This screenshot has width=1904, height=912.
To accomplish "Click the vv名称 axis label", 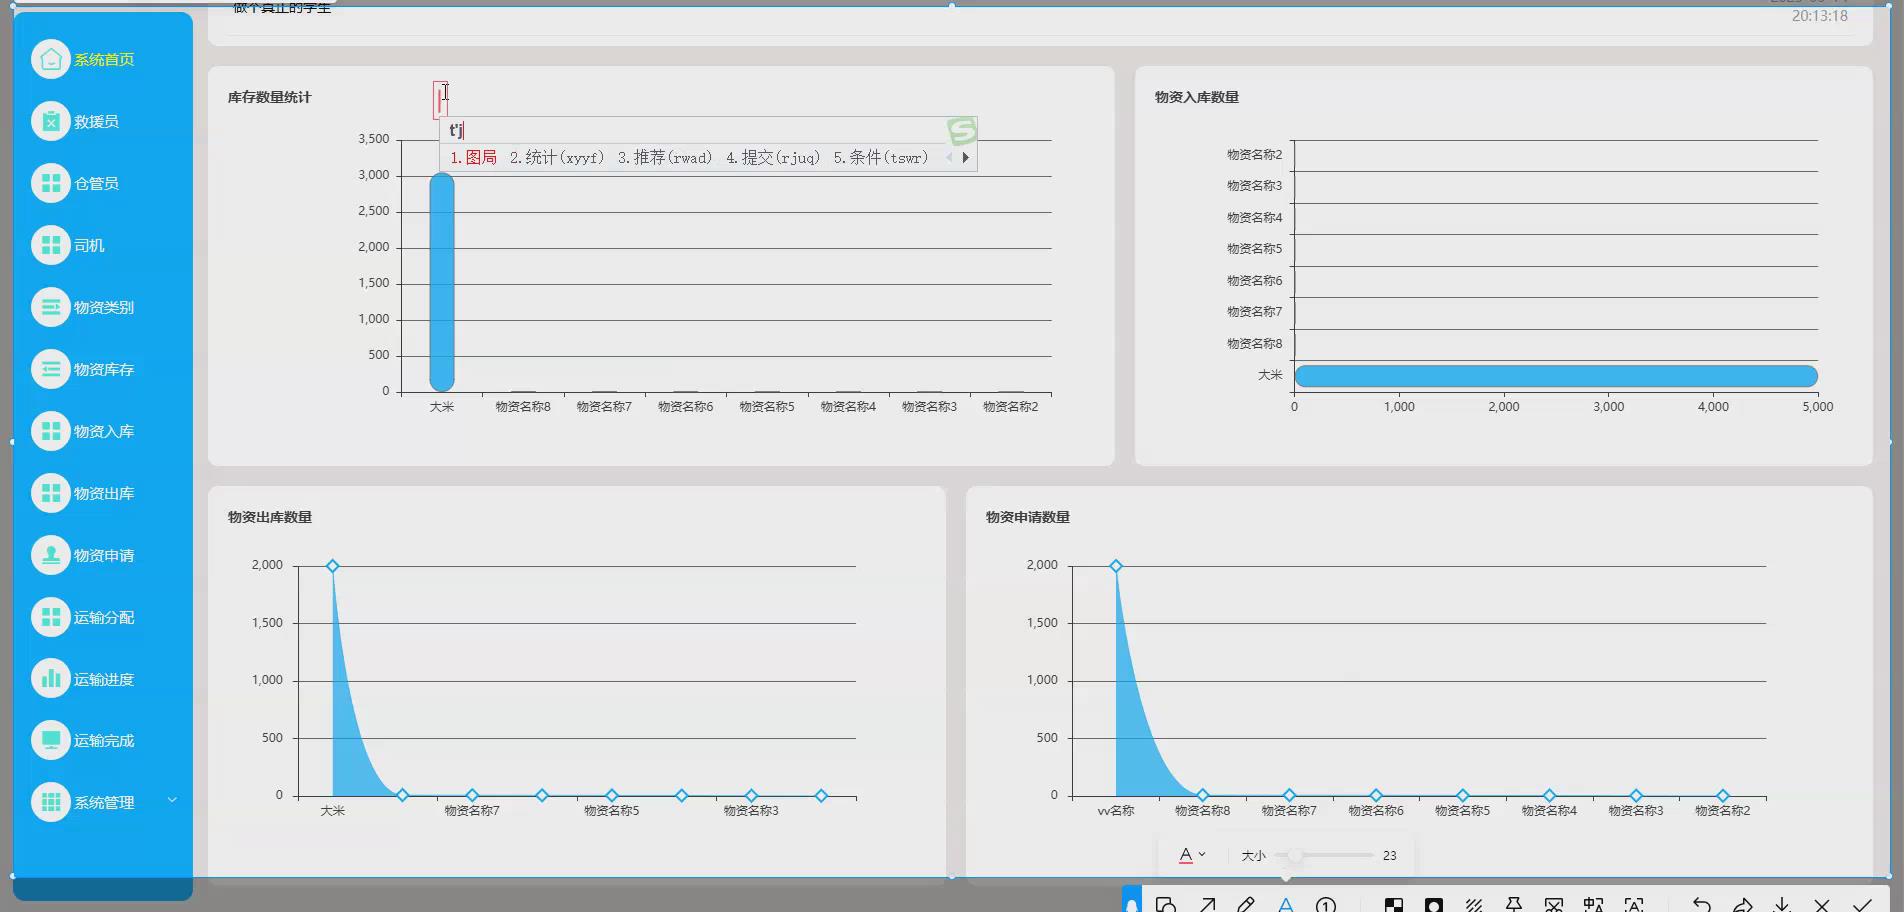I will pos(1116,810).
